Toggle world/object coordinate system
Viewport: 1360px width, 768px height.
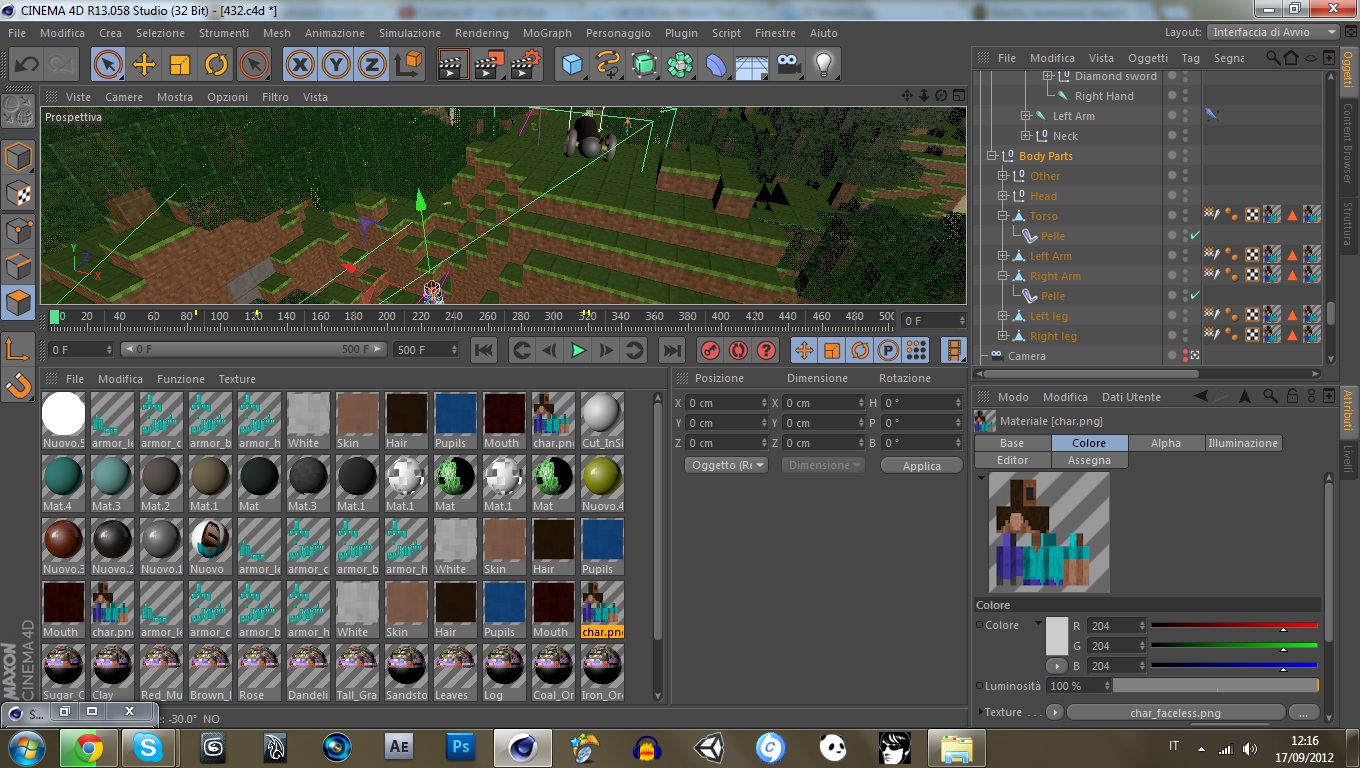[x=408, y=65]
